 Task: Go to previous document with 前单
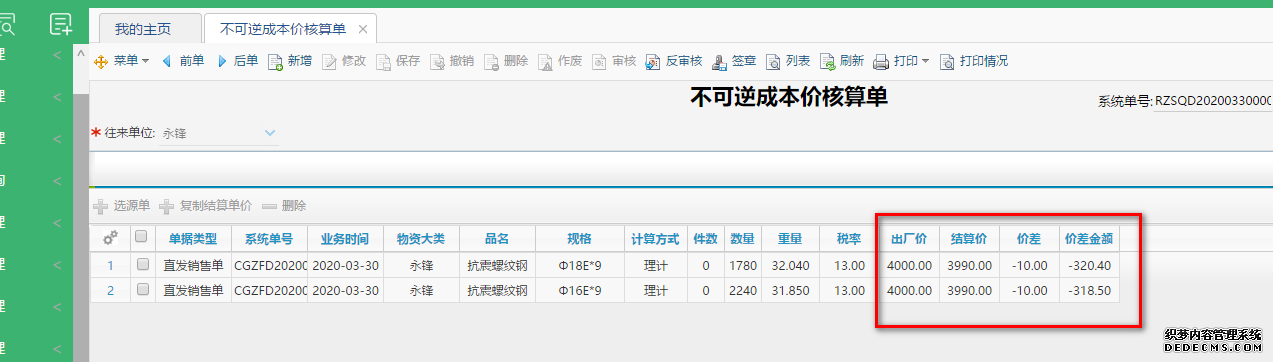pos(183,61)
